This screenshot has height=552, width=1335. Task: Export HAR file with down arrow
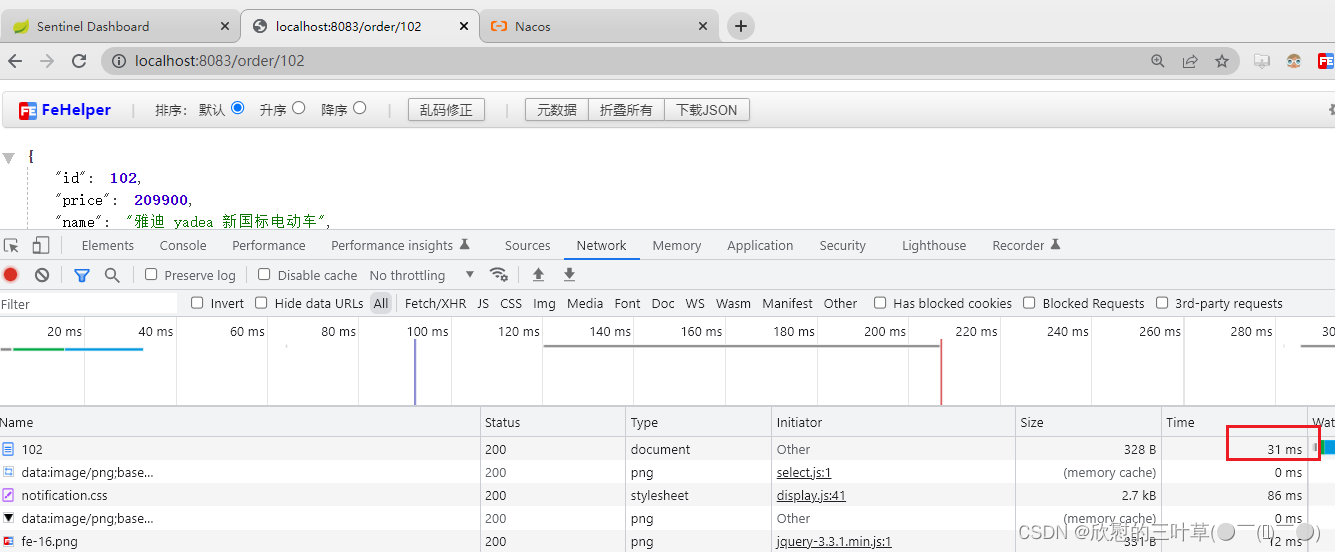(x=570, y=275)
